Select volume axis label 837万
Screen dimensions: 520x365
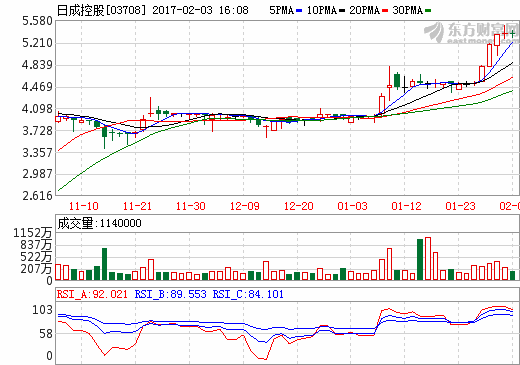click(x=36, y=245)
